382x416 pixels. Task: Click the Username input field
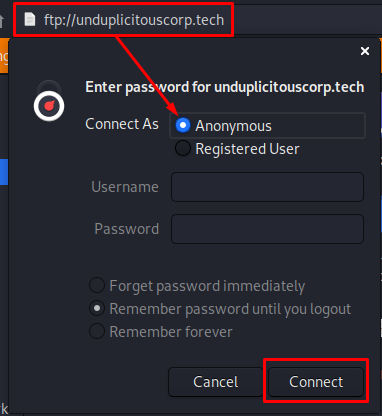coord(267,187)
